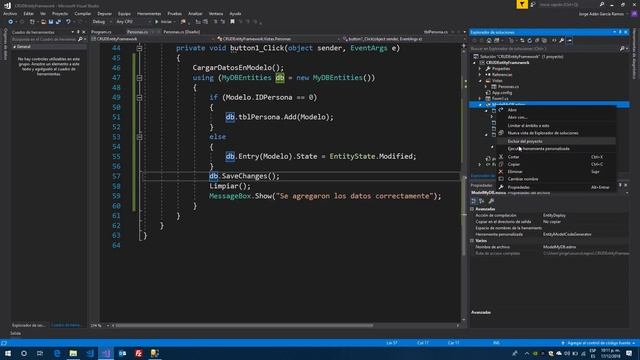Click the Windows Start button
Screen dimensions: 640x360
pyautogui.click(x=8, y=353)
